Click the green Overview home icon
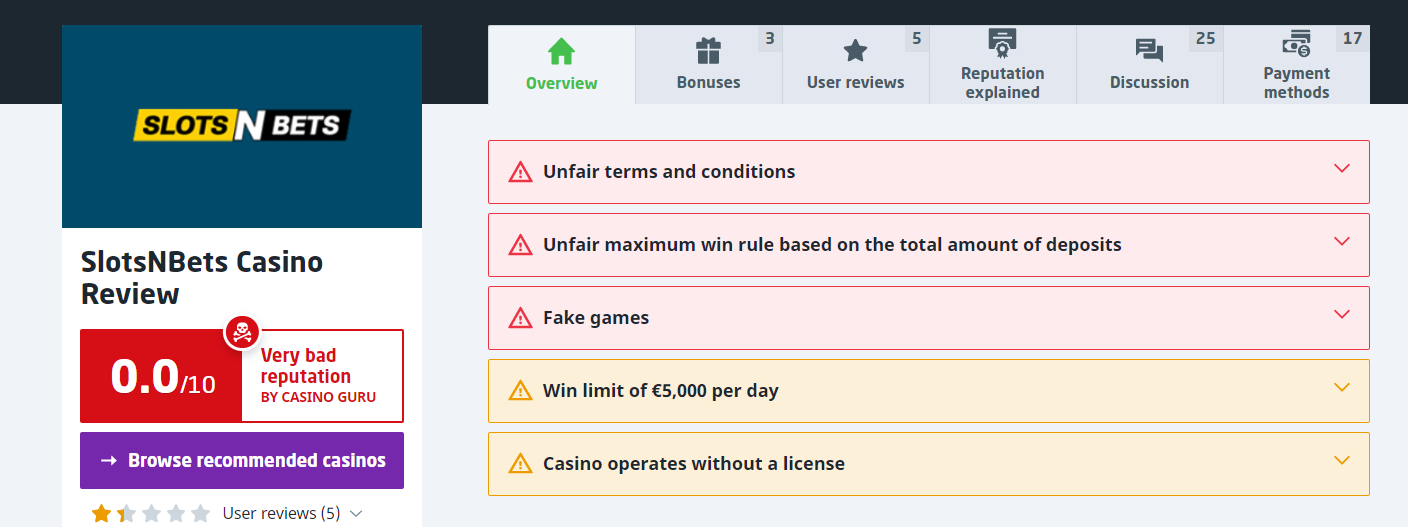This screenshot has height=527, width=1408. click(x=561, y=51)
